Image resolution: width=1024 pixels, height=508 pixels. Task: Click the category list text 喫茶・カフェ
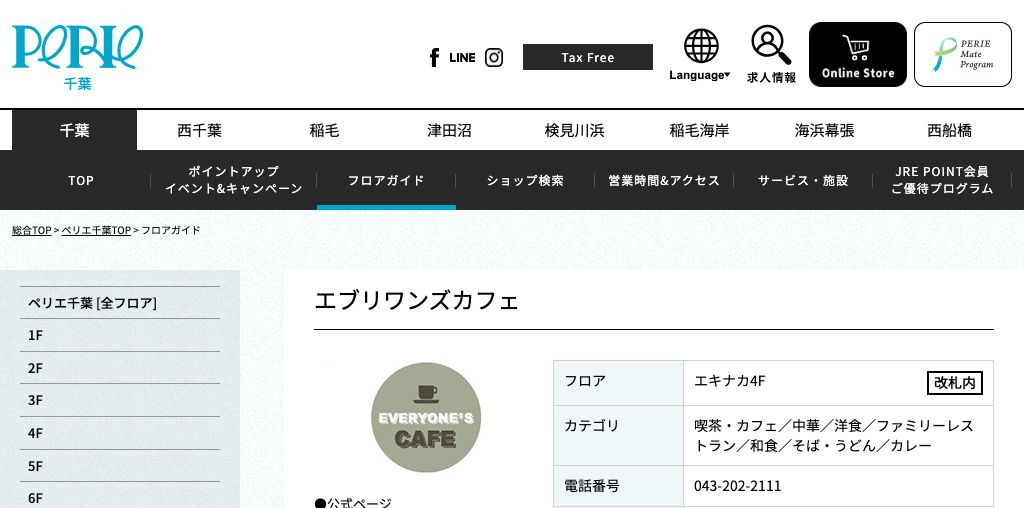[735, 426]
